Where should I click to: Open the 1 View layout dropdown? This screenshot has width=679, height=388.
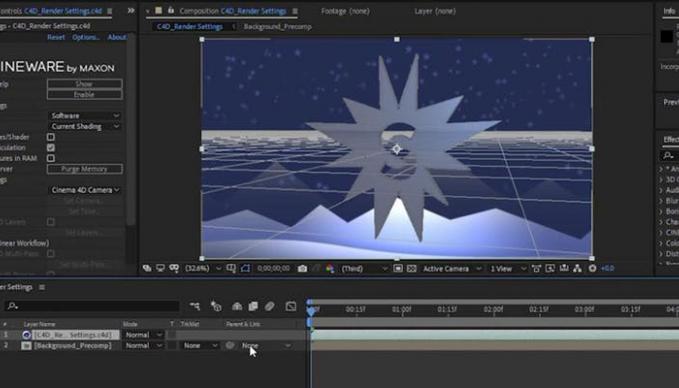coord(508,269)
